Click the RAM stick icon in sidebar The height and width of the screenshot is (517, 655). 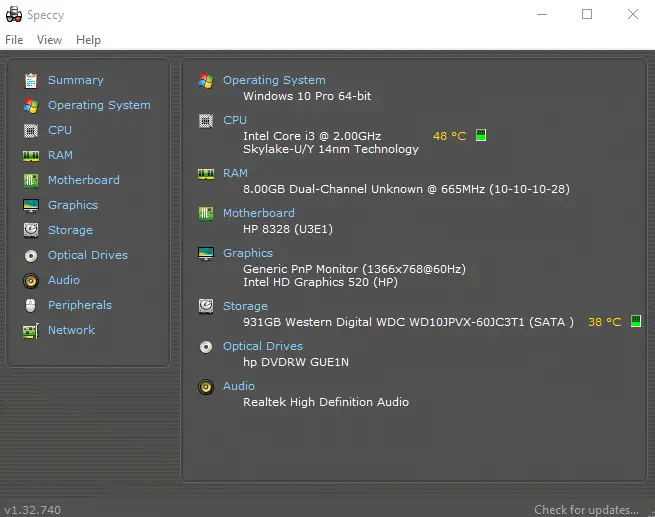31,156
